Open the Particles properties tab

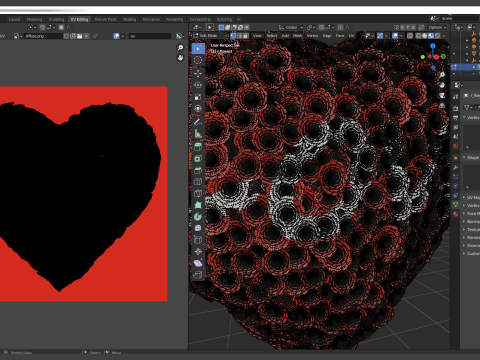click(456, 177)
